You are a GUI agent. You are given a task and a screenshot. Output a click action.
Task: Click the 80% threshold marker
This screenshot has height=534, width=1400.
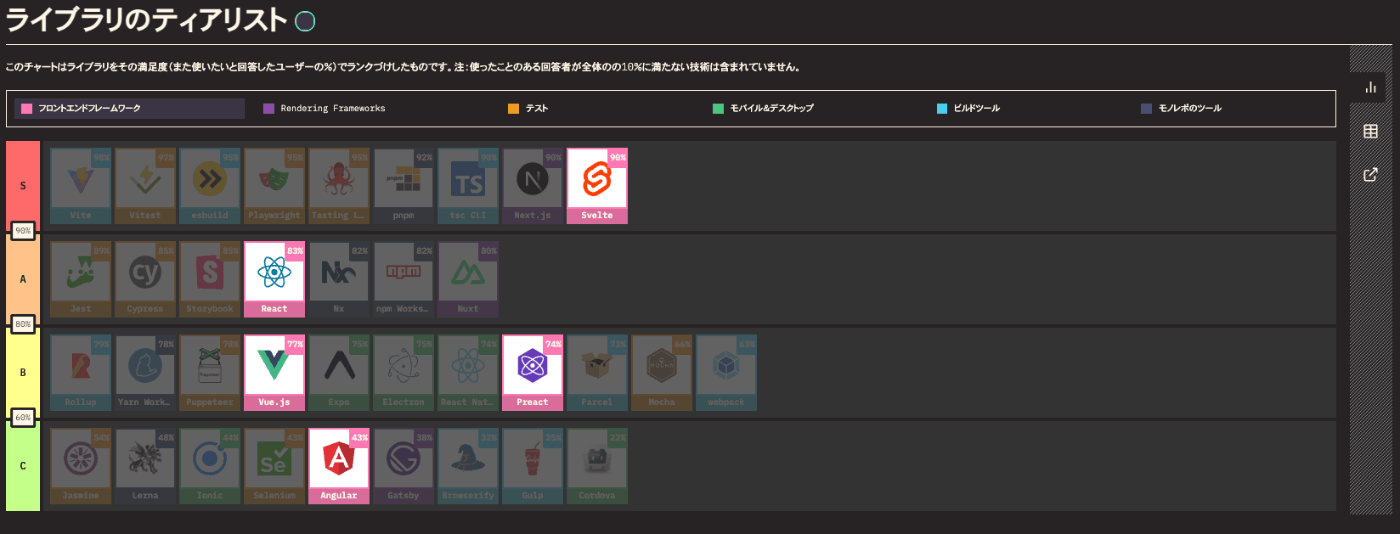23,324
